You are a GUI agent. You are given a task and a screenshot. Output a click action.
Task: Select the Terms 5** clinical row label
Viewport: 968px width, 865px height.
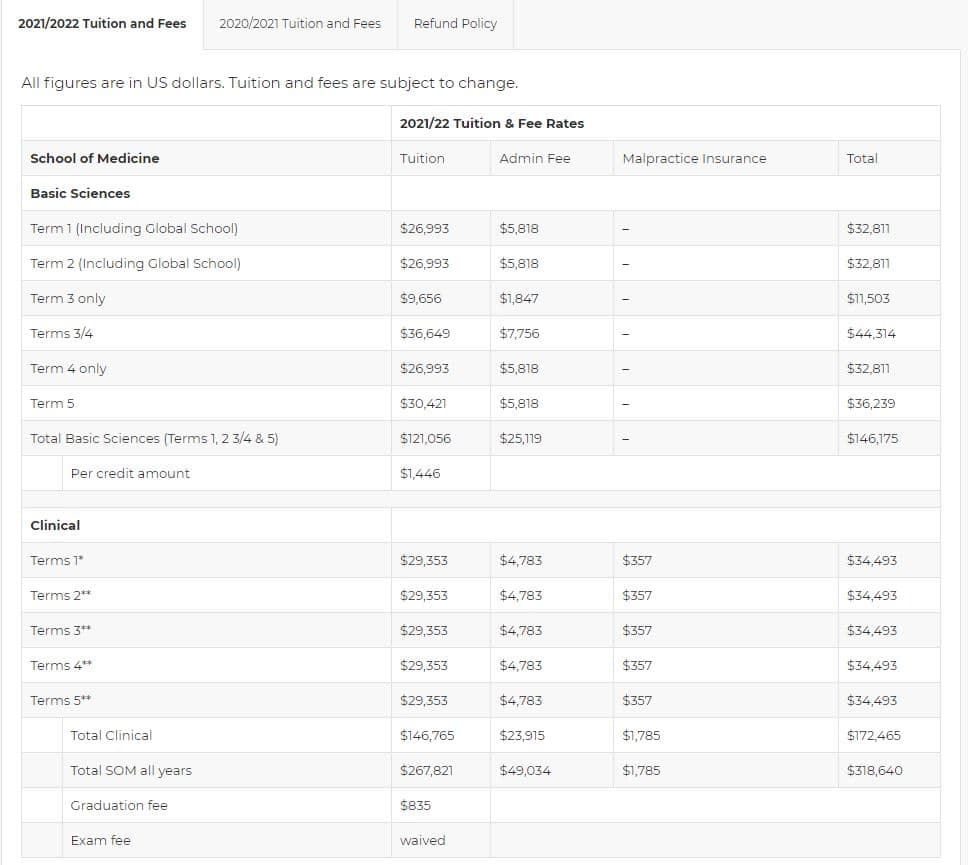coord(60,701)
